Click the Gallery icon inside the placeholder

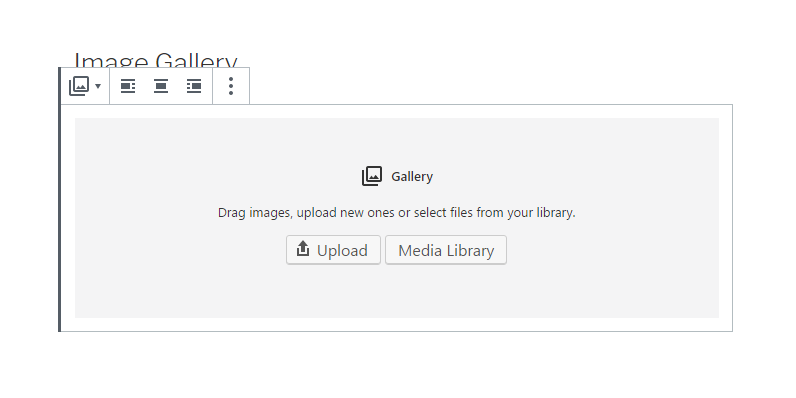pyautogui.click(x=372, y=176)
